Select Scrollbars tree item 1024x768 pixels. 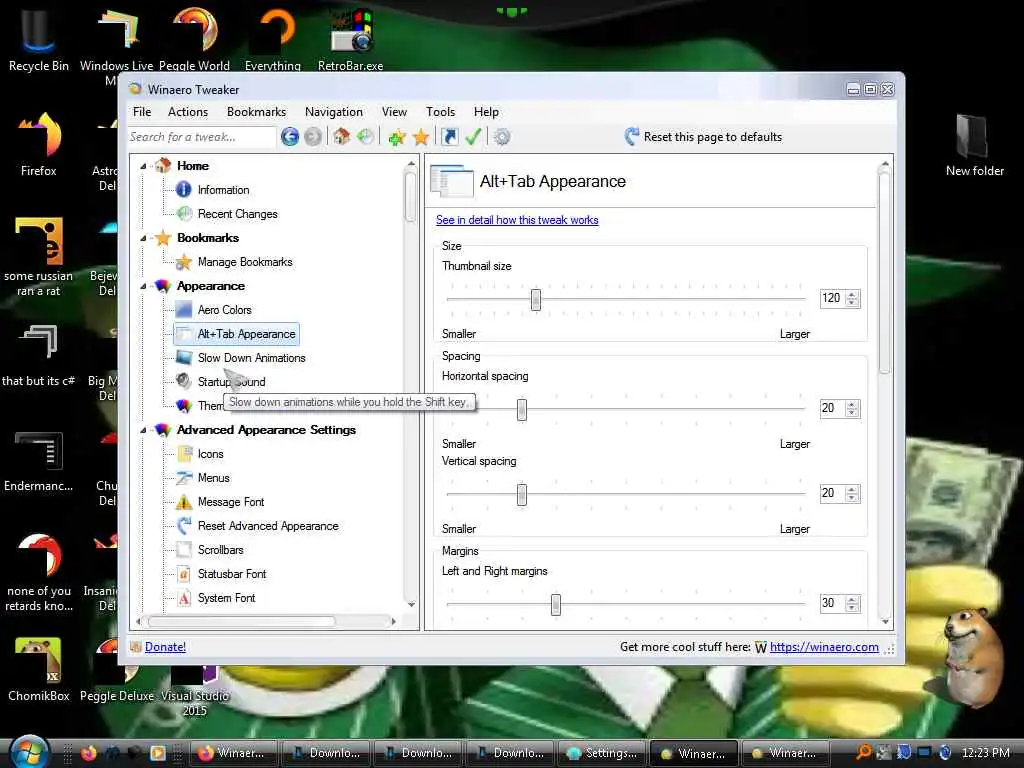221,550
